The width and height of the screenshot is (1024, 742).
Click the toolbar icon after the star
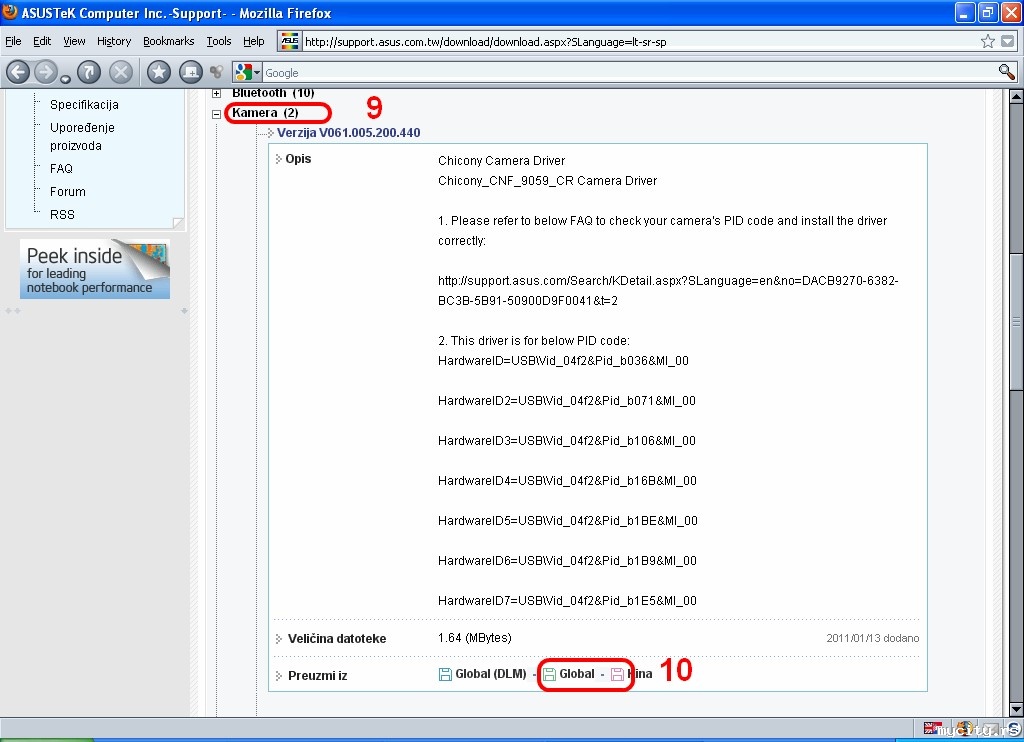(x=191, y=72)
